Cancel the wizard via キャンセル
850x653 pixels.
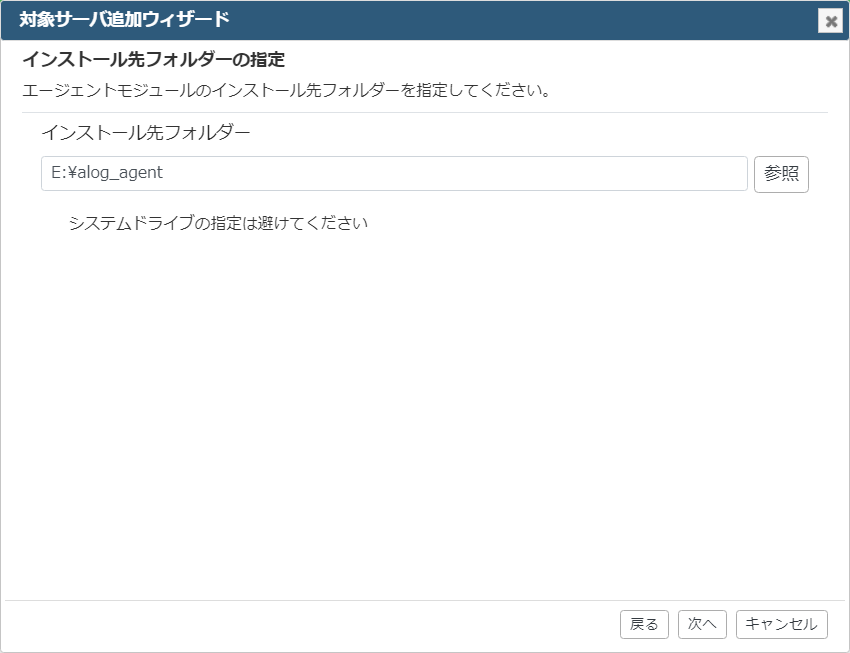tap(781, 624)
